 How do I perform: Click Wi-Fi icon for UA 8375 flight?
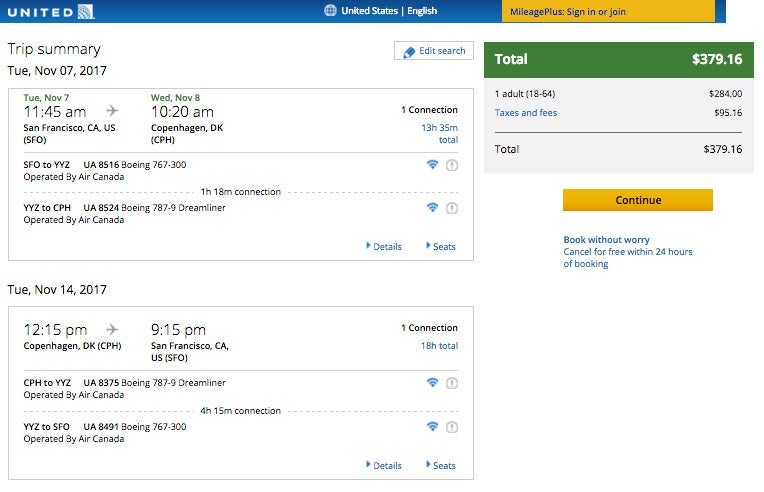pyautogui.click(x=432, y=383)
